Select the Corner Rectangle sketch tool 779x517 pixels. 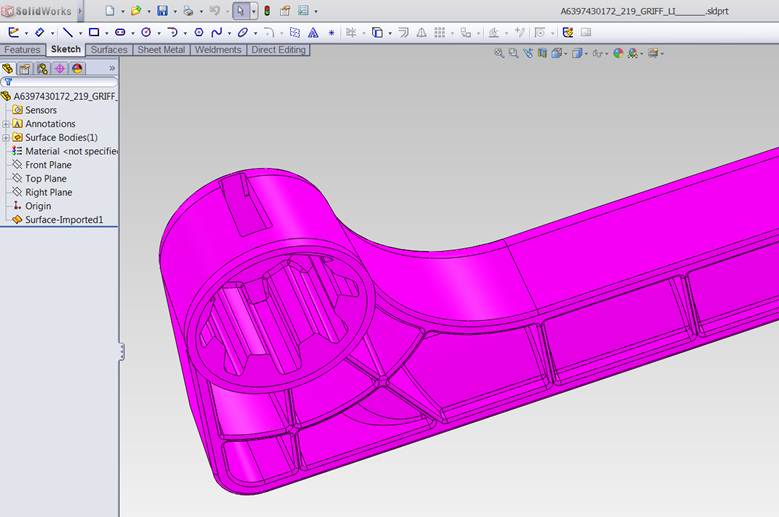click(x=94, y=32)
